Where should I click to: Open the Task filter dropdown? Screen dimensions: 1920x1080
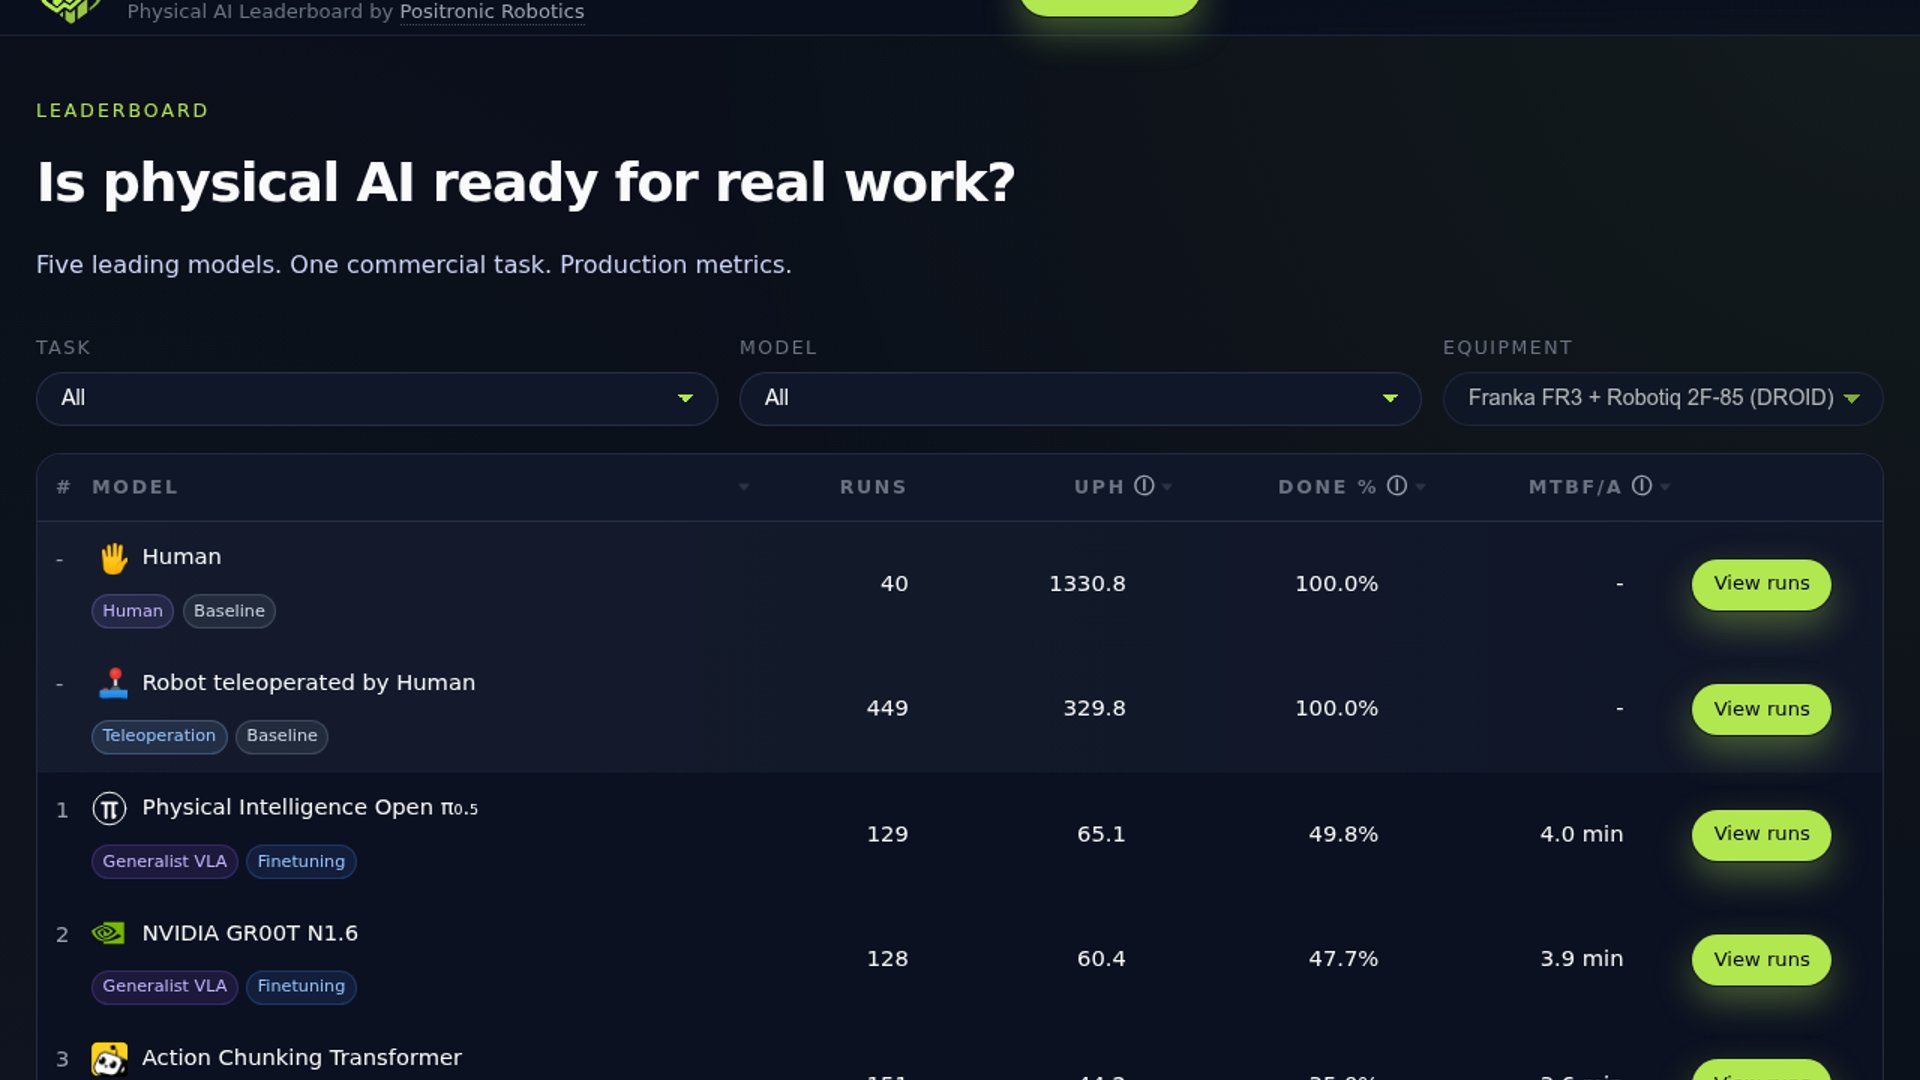(376, 398)
